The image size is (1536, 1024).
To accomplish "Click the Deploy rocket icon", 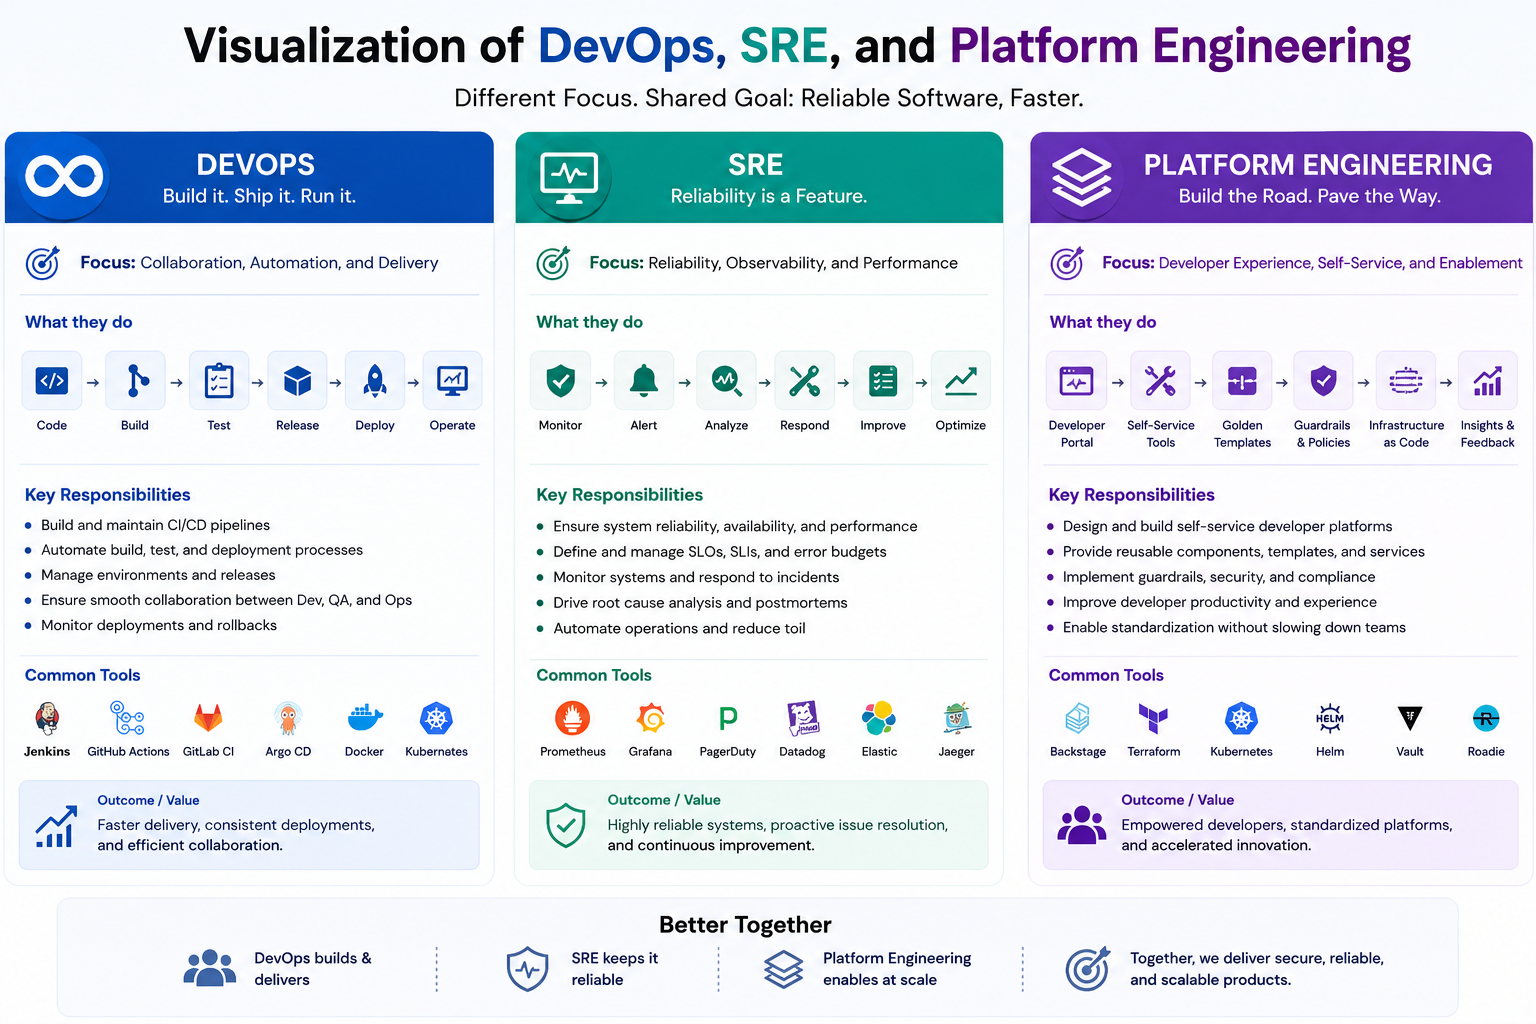I will click(x=375, y=380).
